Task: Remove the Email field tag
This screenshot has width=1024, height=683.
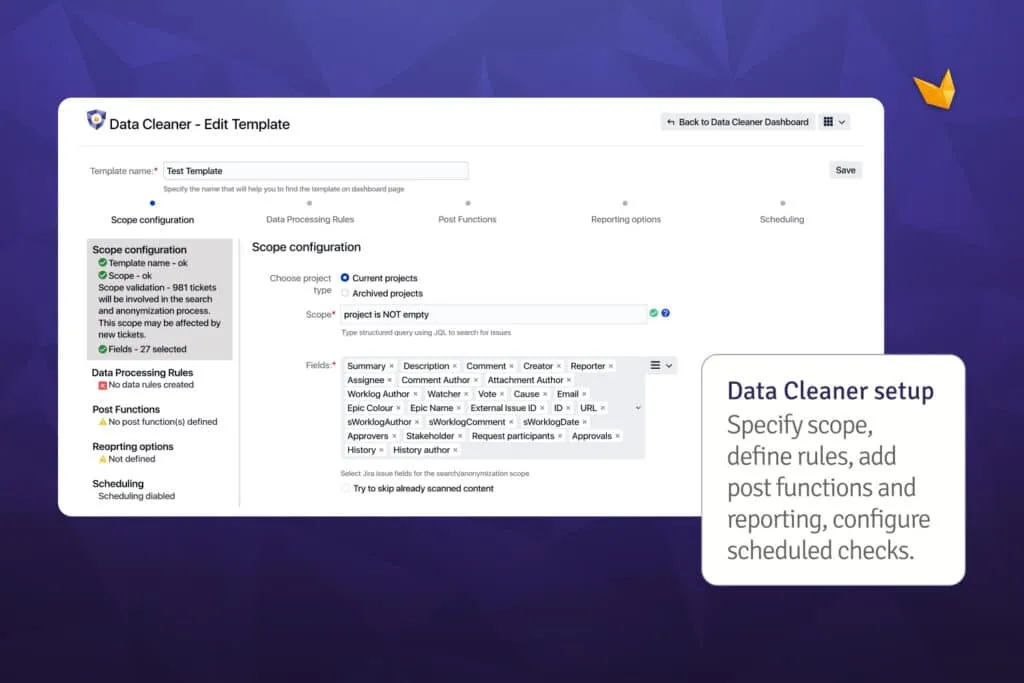Action: pos(584,394)
